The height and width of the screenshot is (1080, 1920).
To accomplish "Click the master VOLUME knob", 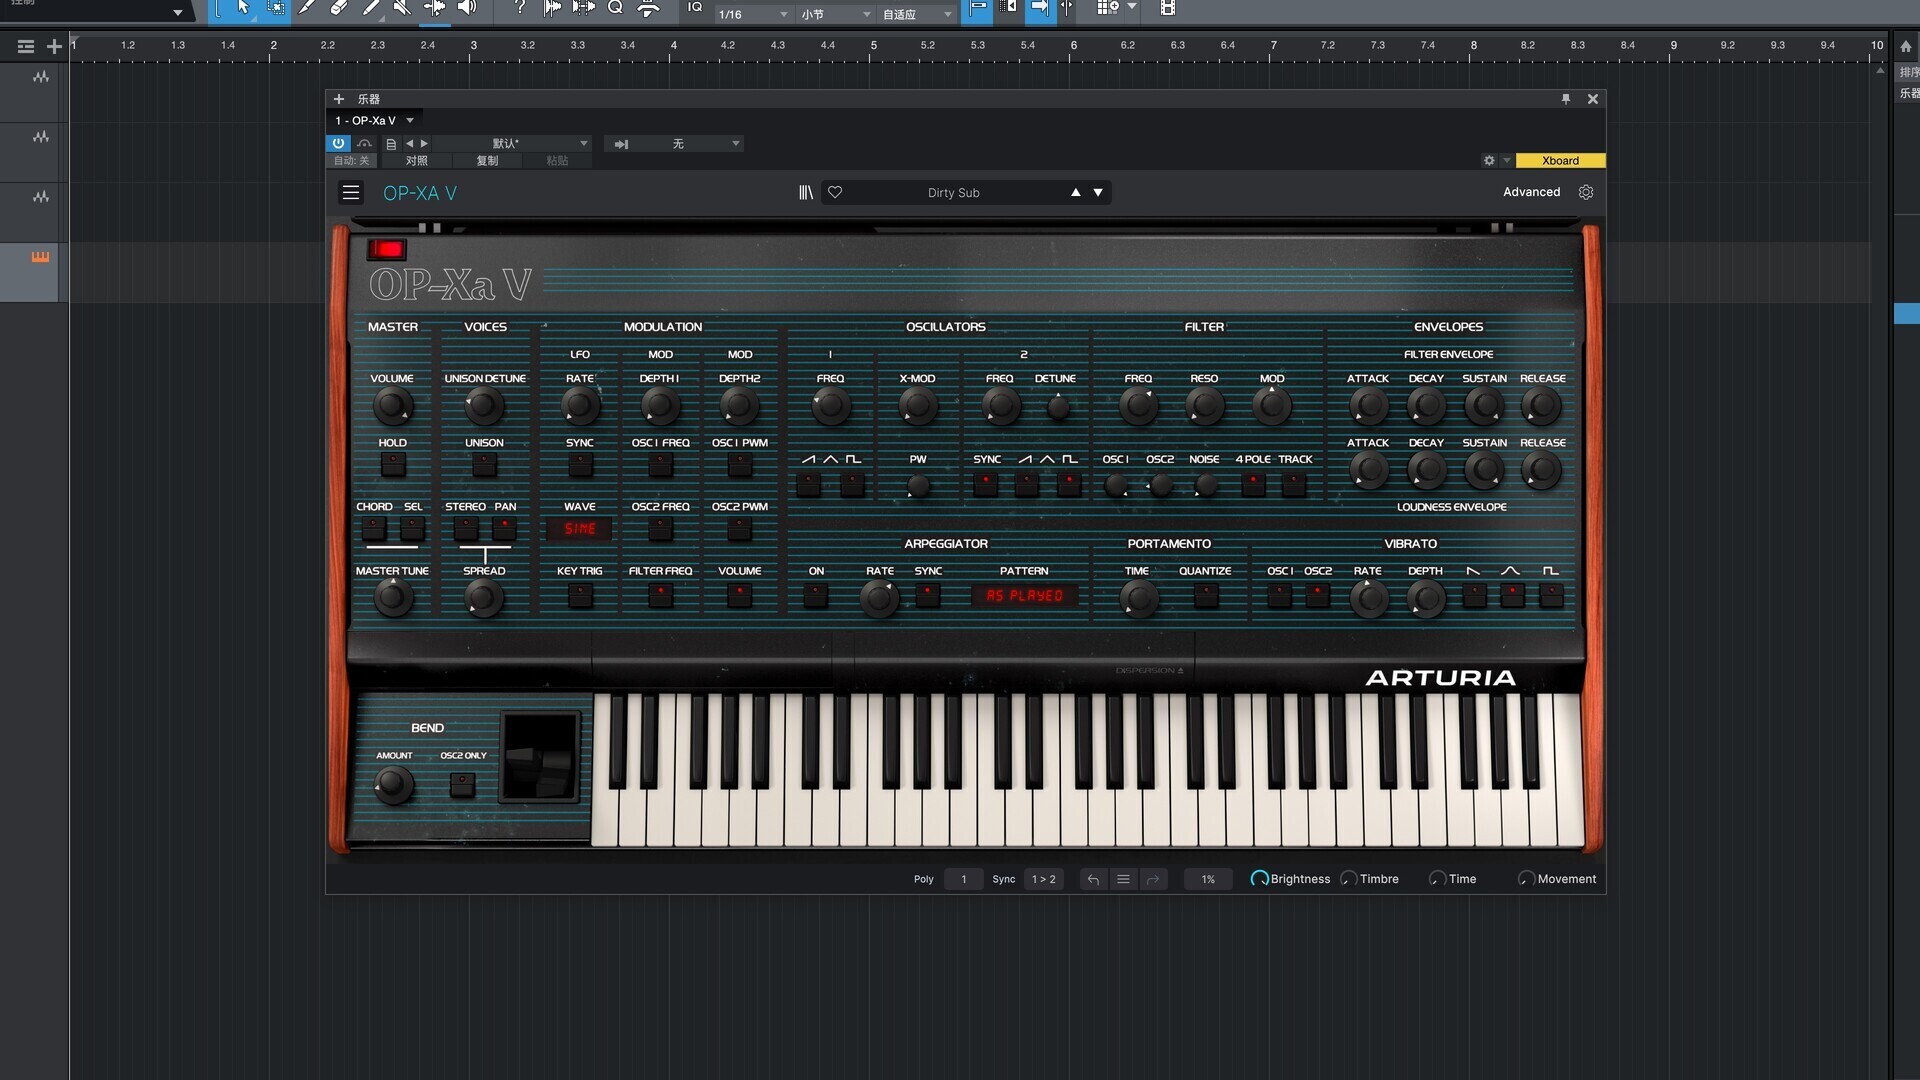I will click(392, 407).
